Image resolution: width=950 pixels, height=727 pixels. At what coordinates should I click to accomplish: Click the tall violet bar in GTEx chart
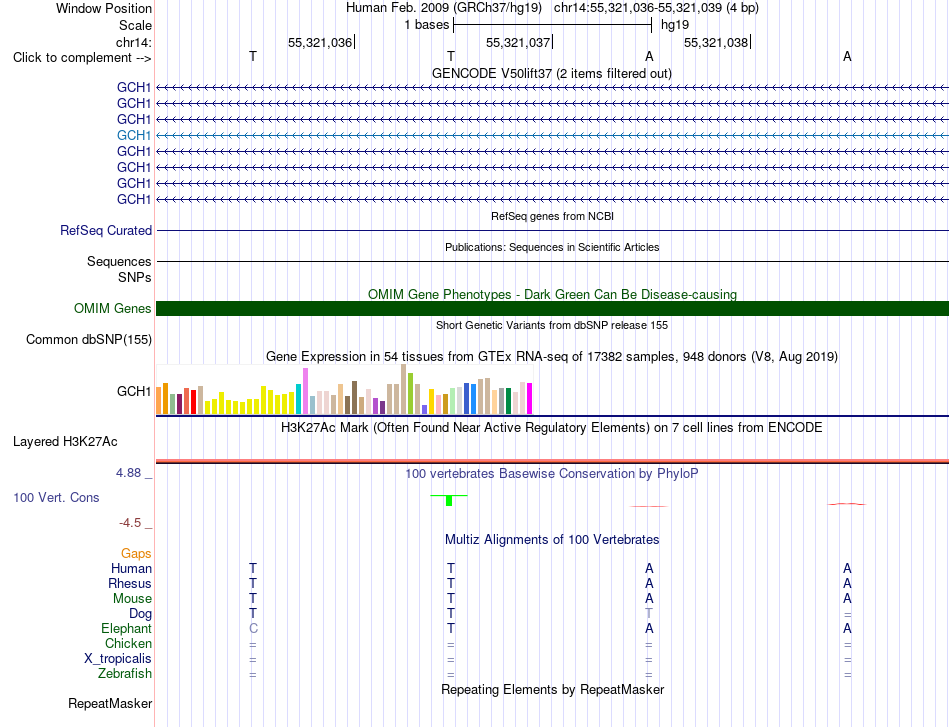coord(305,391)
